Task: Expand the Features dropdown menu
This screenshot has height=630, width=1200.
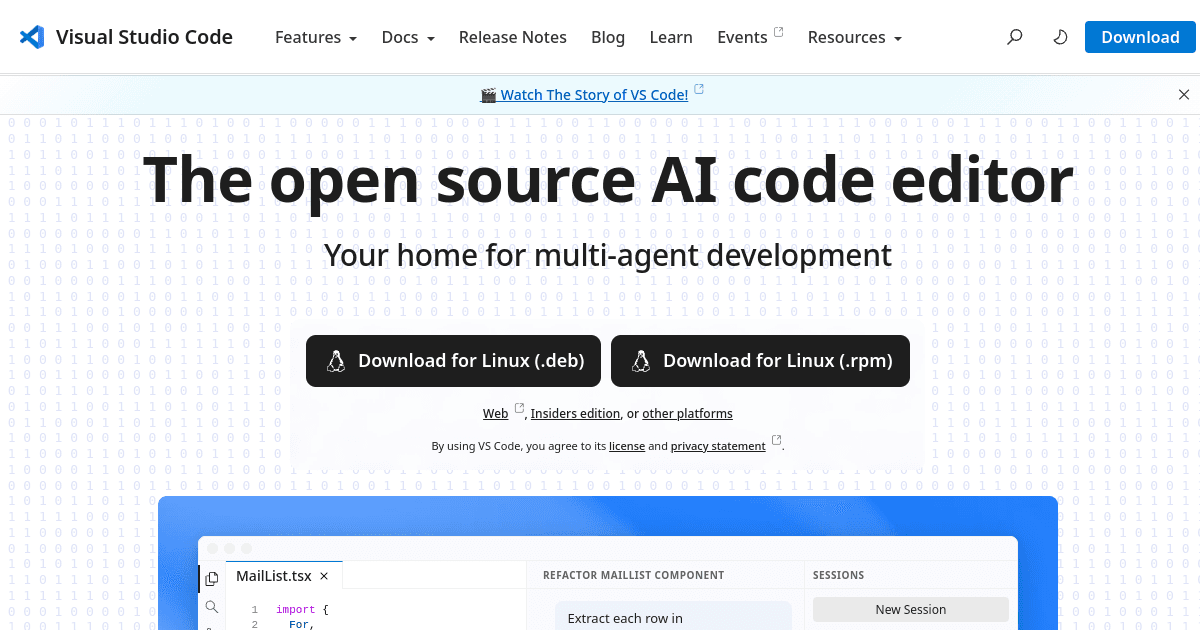Action: click(x=316, y=37)
